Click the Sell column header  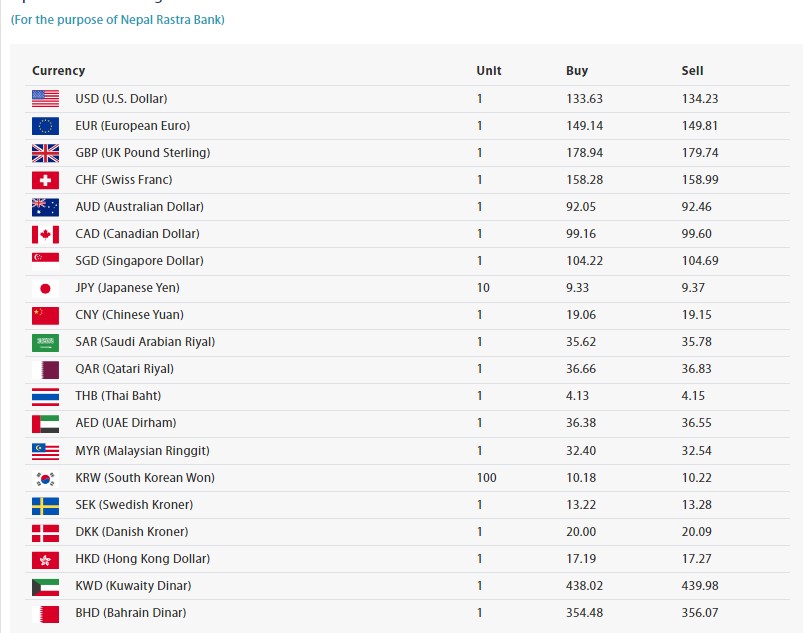click(692, 71)
